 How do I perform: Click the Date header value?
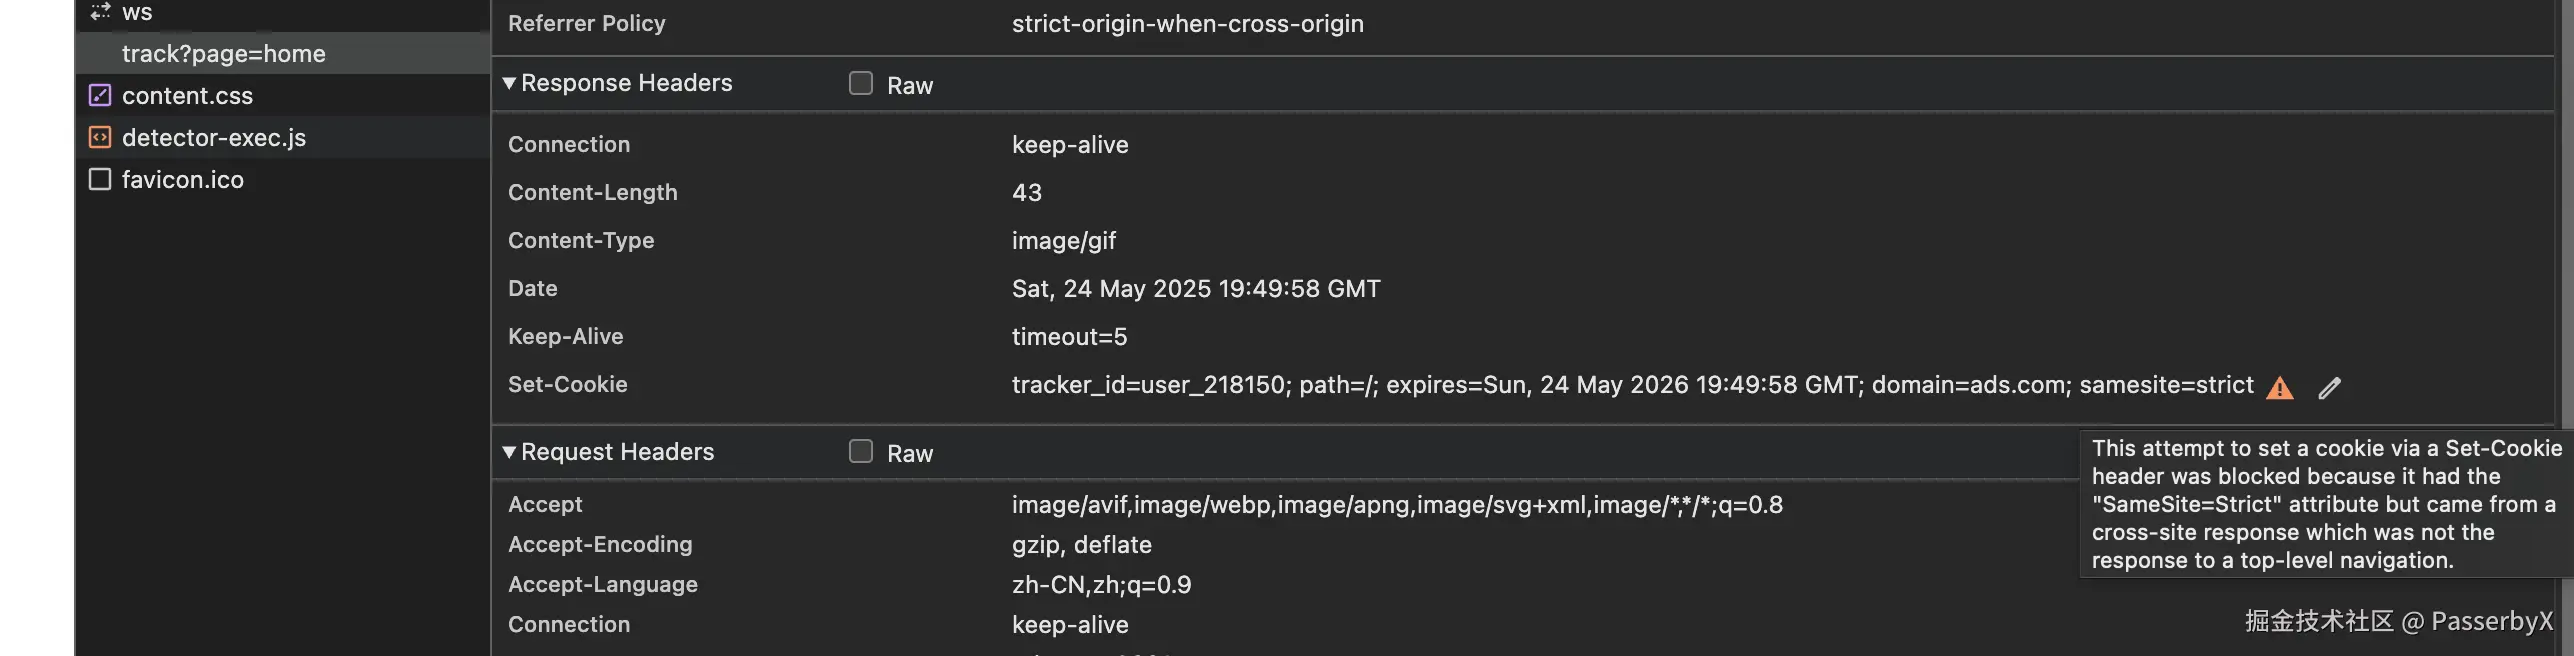tap(1195, 289)
